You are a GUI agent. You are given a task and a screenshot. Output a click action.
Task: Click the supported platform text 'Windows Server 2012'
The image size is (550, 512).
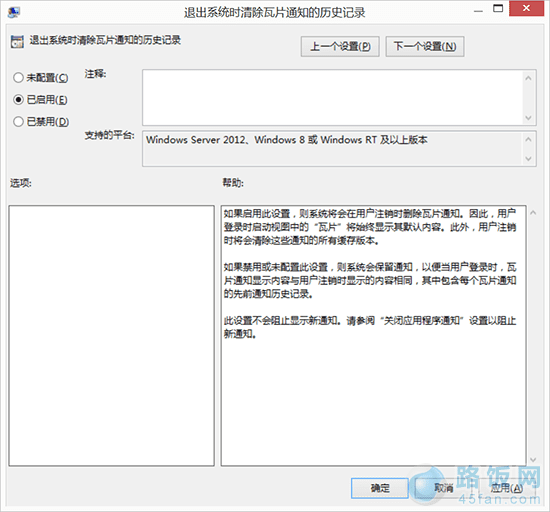pyautogui.click(x=195, y=140)
